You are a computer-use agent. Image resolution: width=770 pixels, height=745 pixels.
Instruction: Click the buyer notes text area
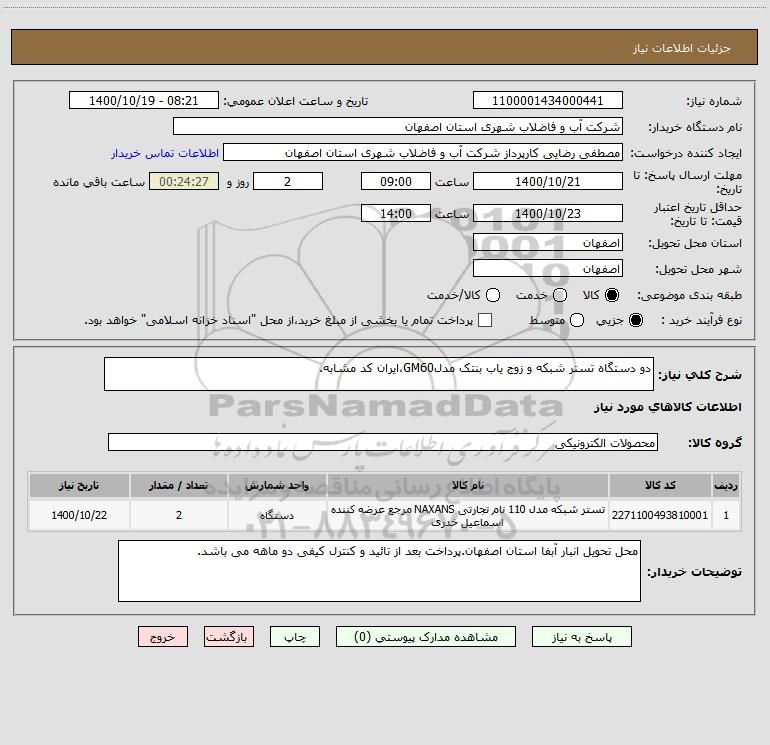click(379, 571)
